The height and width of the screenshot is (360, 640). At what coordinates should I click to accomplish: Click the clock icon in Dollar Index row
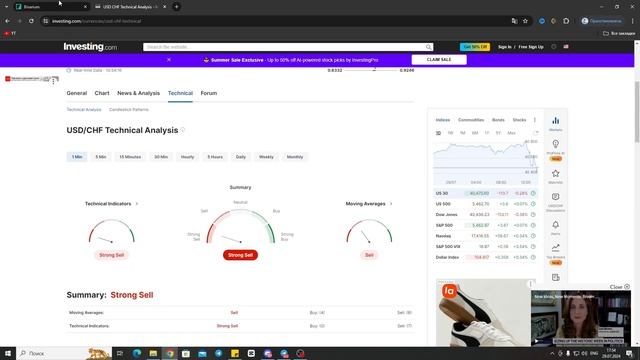click(x=533, y=257)
